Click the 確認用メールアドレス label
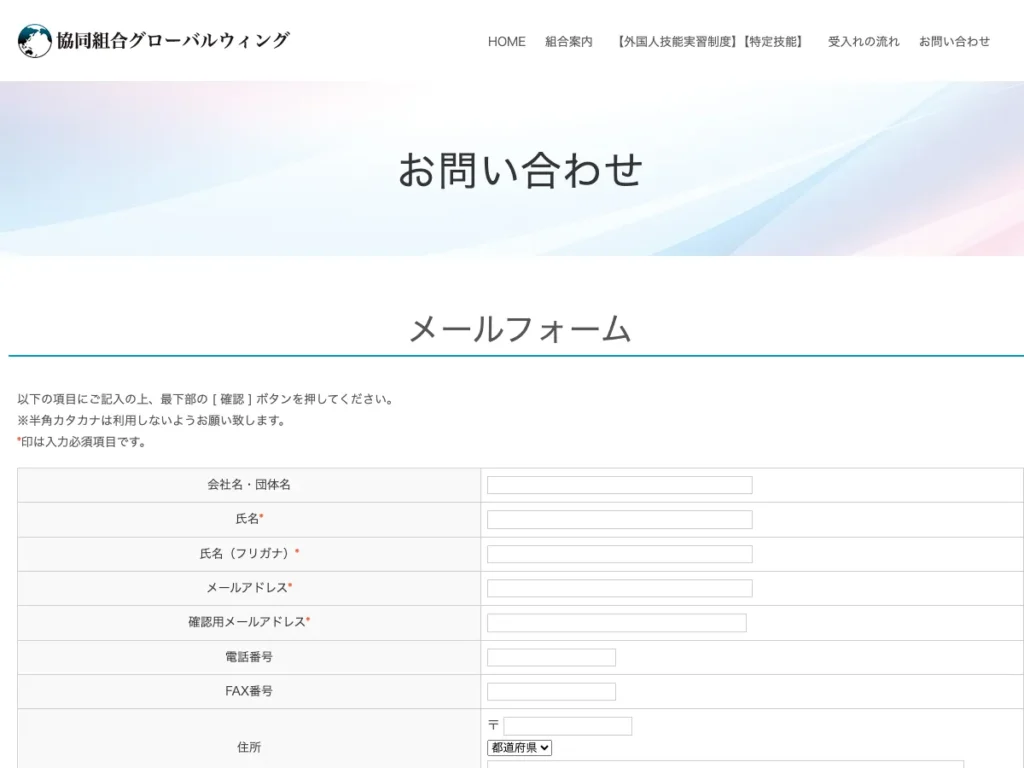 tap(249, 622)
